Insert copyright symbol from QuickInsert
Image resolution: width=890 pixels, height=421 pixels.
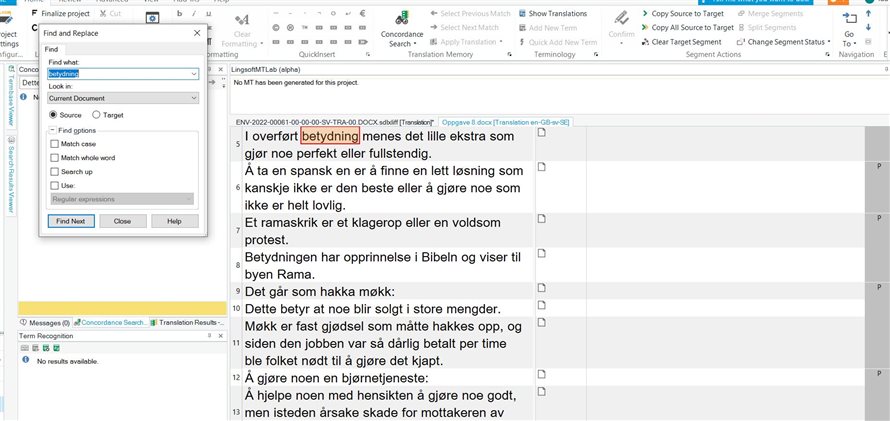(x=276, y=27)
